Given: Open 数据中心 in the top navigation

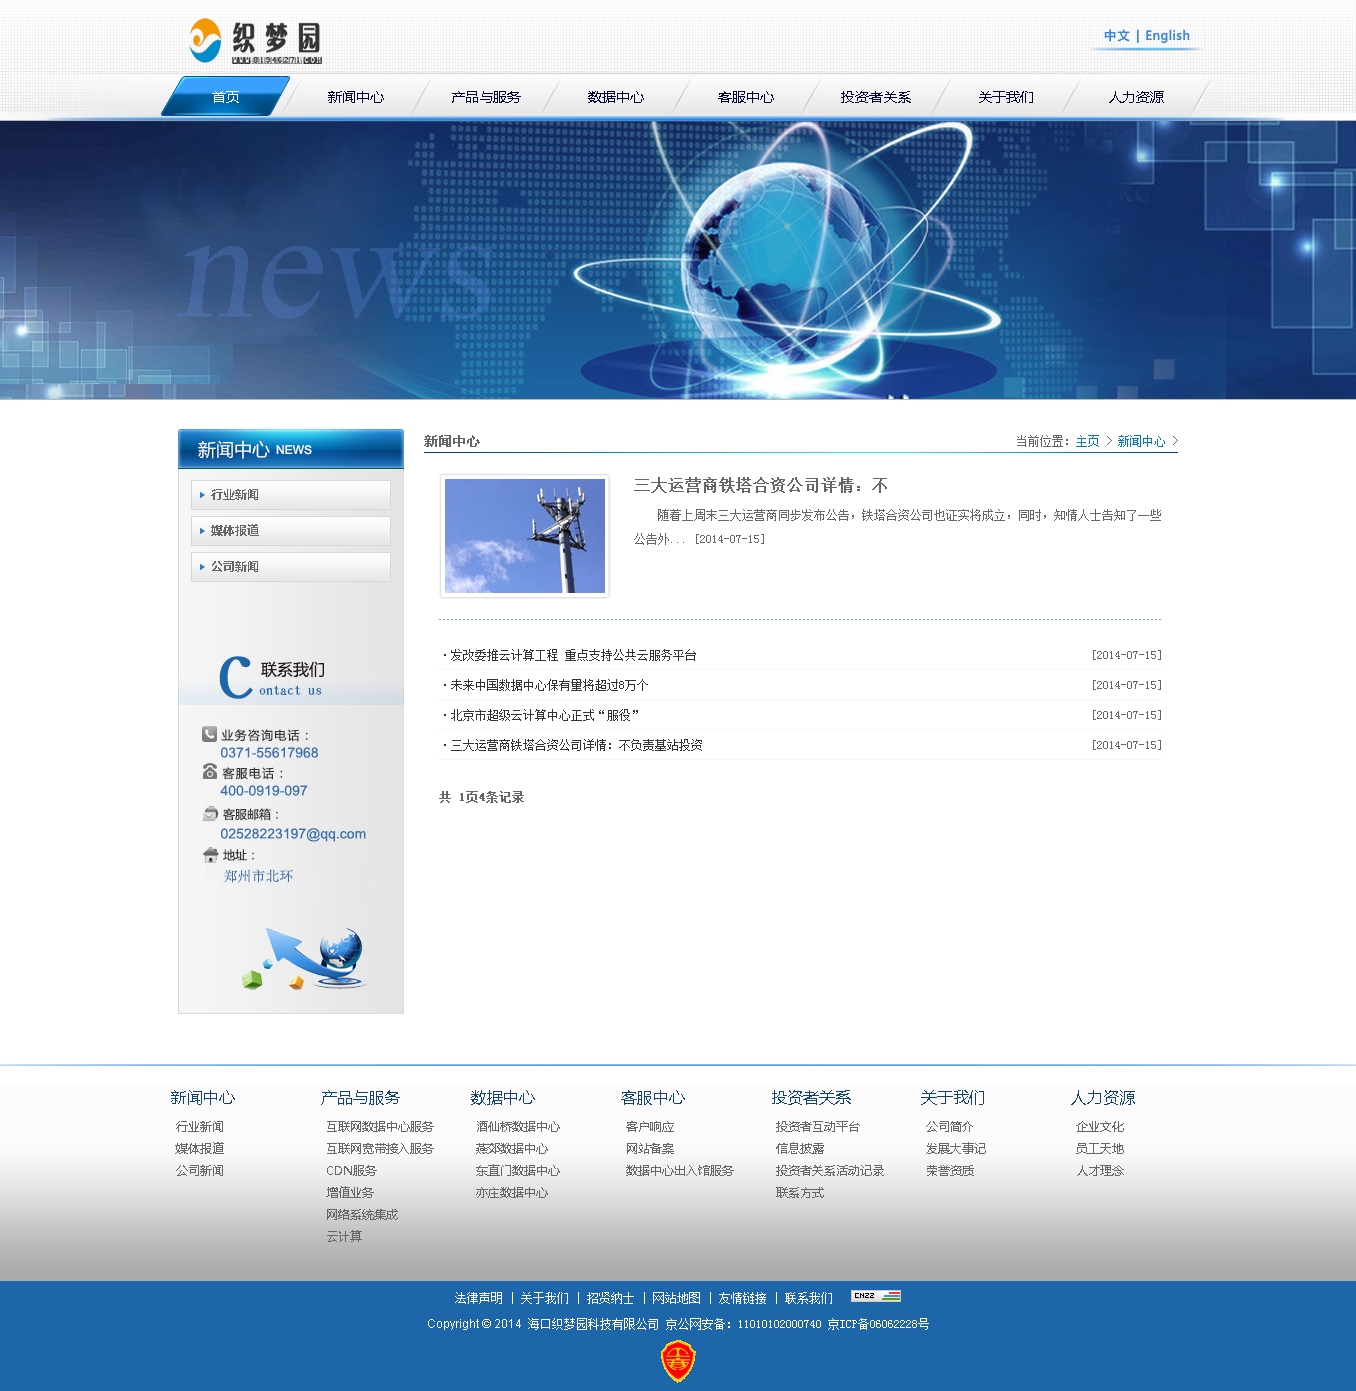Looking at the screenshot, I should click(x=616, y=97).
